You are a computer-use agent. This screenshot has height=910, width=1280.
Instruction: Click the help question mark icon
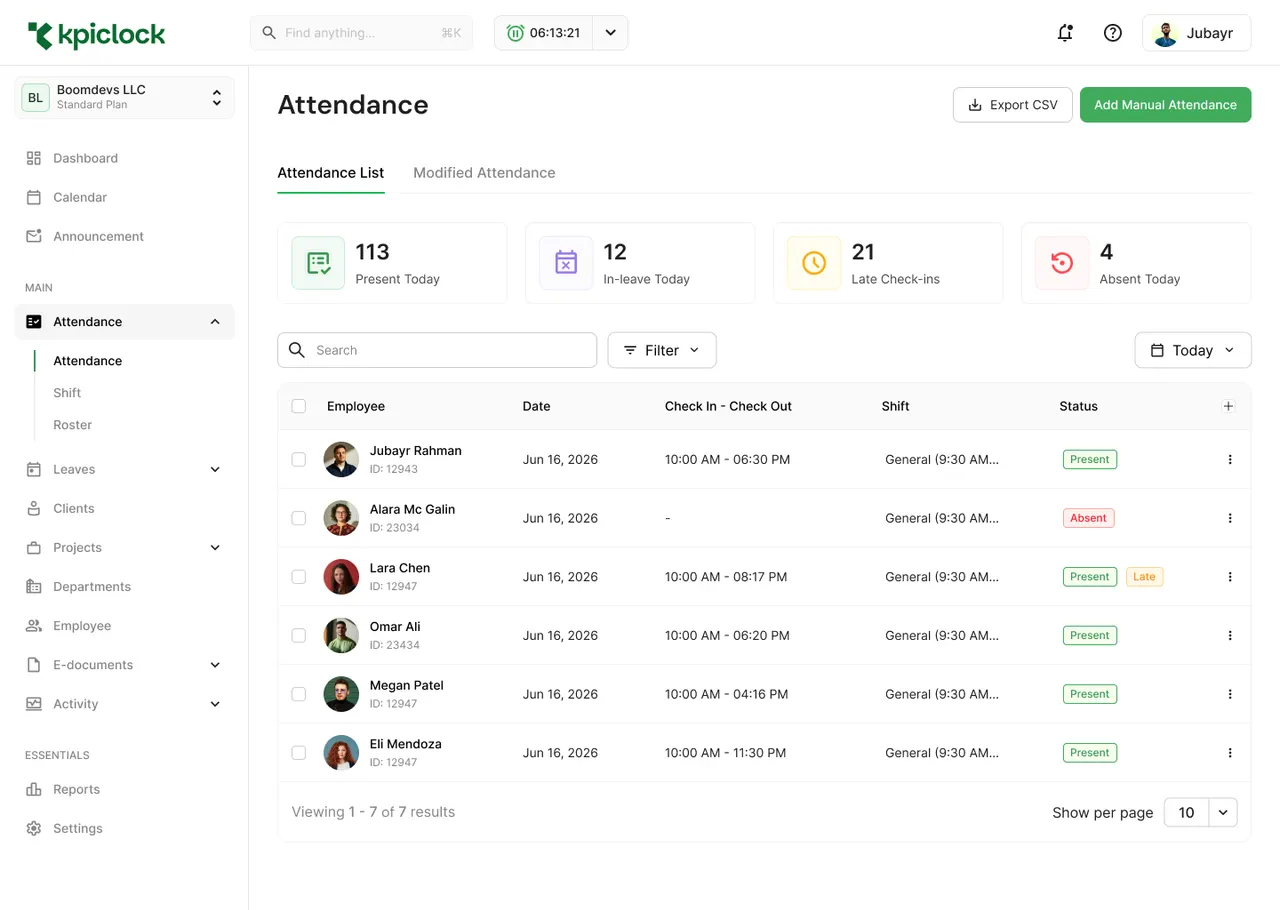click(x=1112, y=33)
